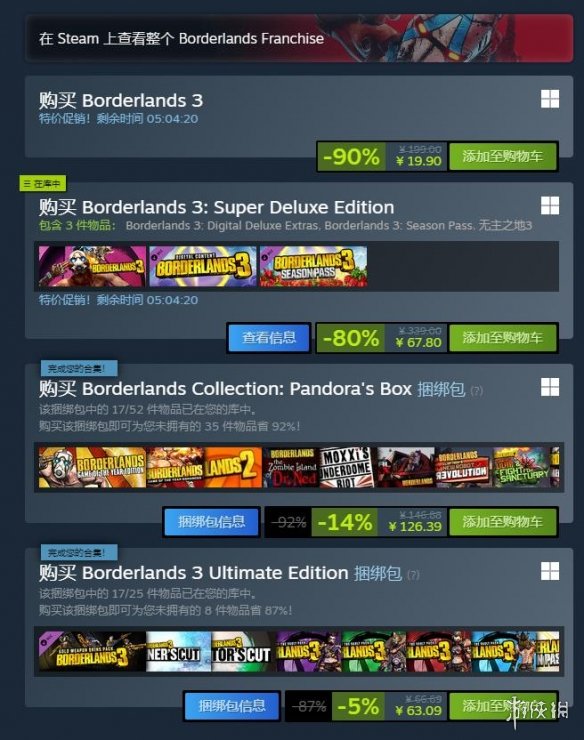This screenshot has height=740, width=584.
Task: Click the question mark beside Pandora's Box 捆绑包
Action: (477, 391)
